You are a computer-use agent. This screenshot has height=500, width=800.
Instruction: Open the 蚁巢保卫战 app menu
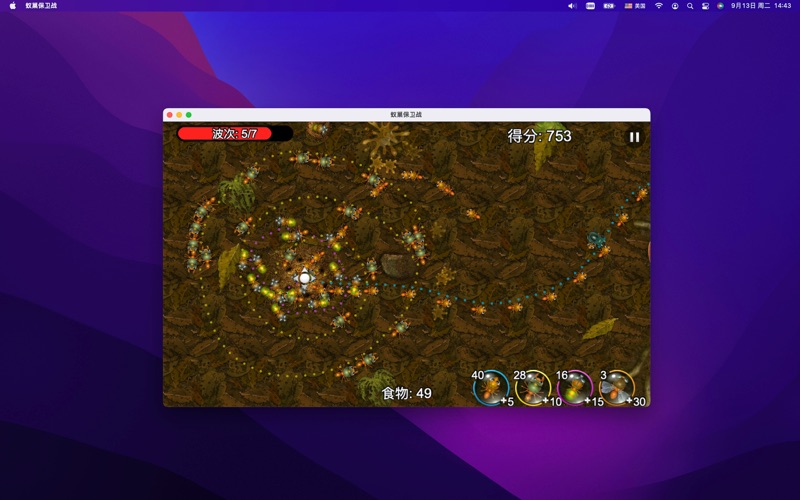click(41, 6)
